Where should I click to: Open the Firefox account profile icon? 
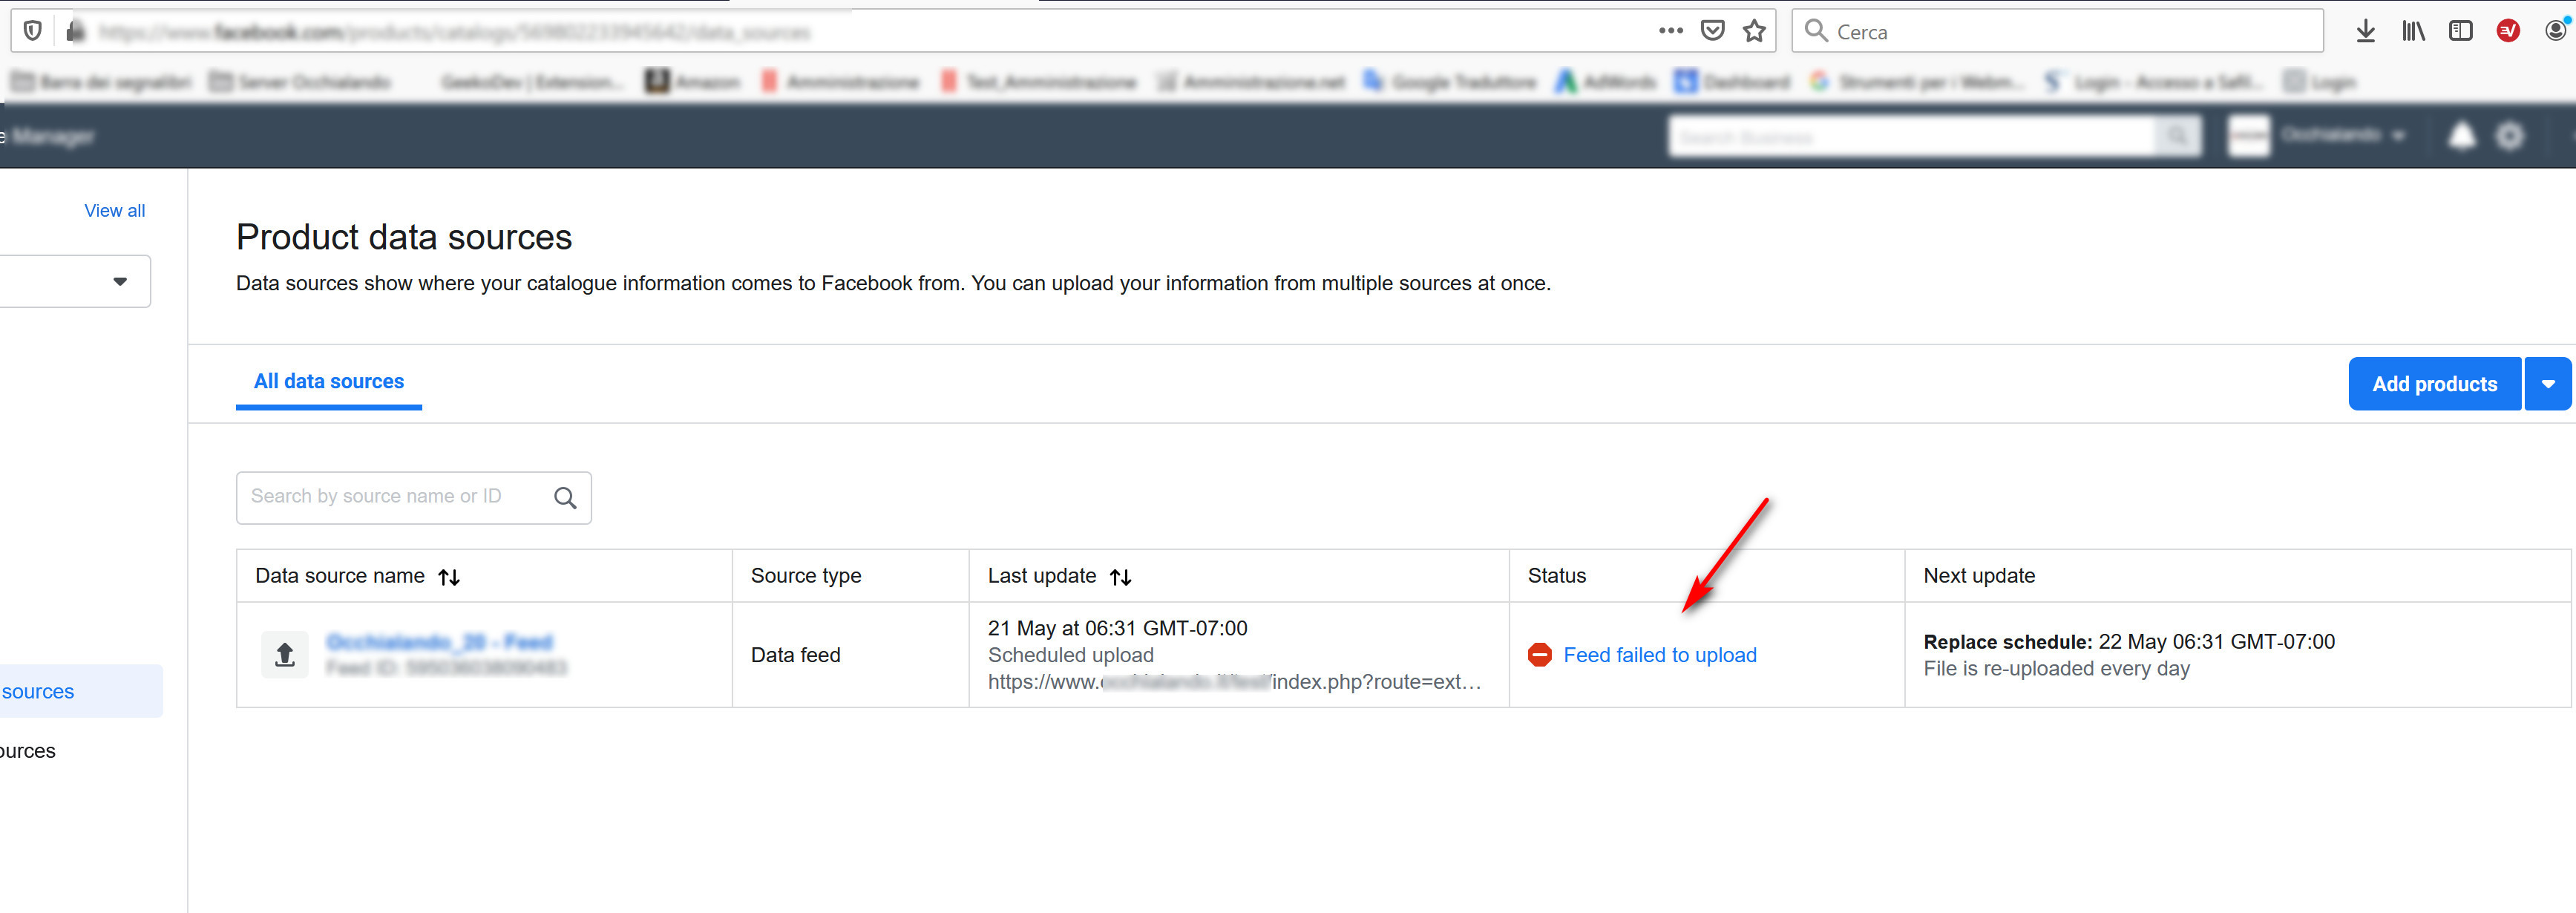point(2556,30)
